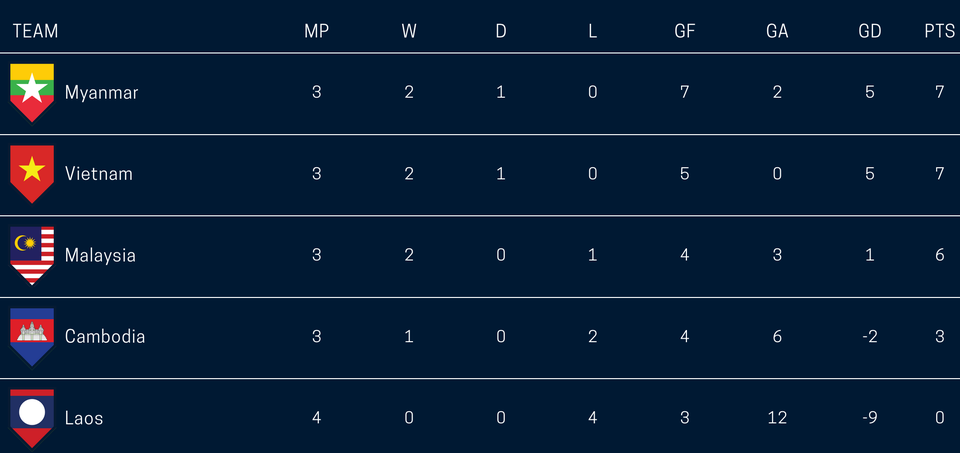The width and height of the screenshot is (960, 453).
Task: Select the Malaysia team name
Action: (x=100, y=255)
